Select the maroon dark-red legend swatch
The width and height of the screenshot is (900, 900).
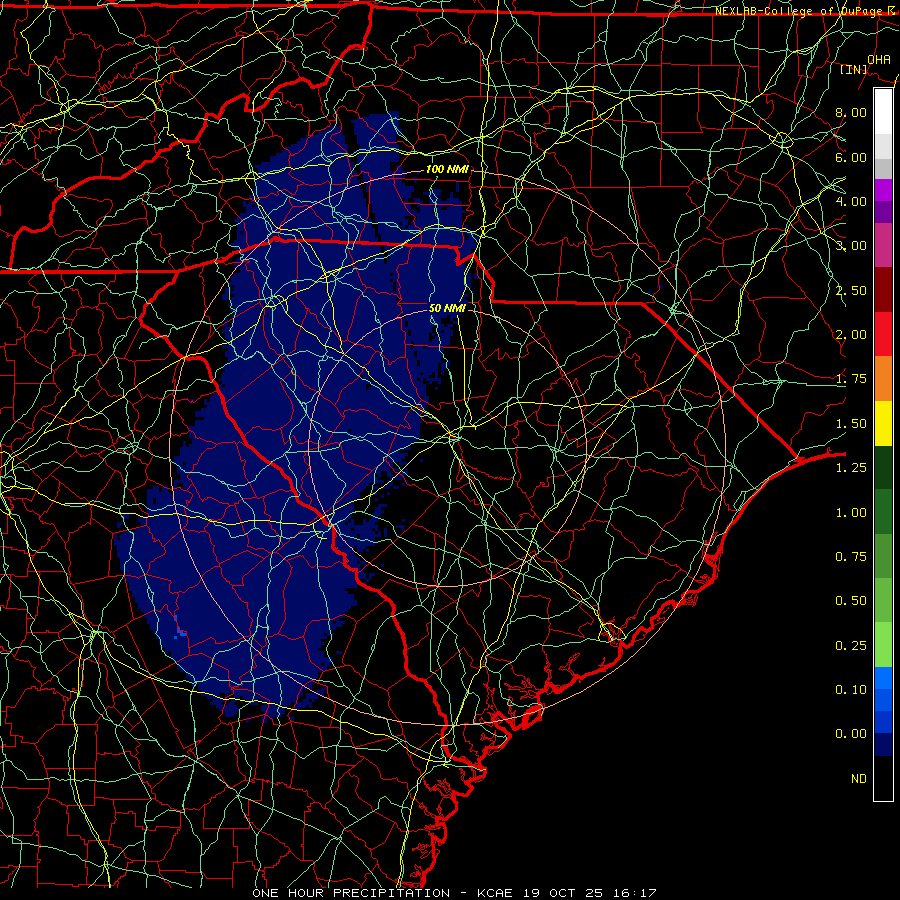(x=883, y=290)
